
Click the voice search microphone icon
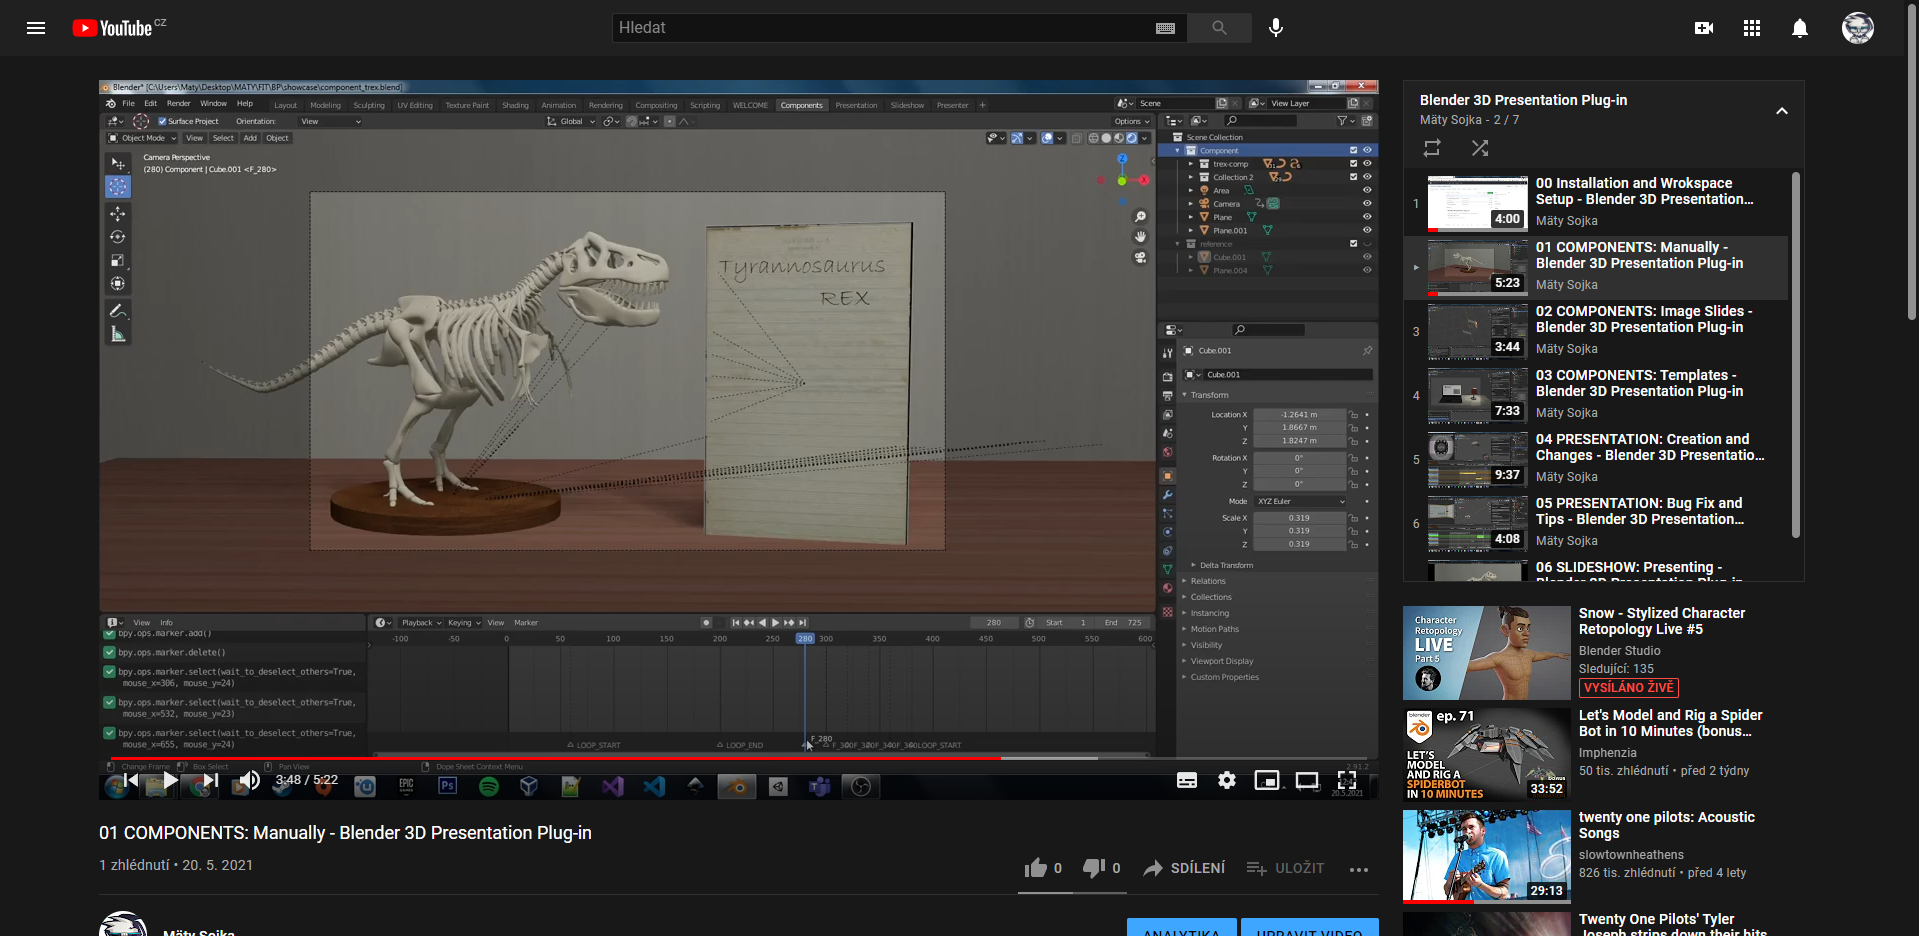[x=1275, y=28]
